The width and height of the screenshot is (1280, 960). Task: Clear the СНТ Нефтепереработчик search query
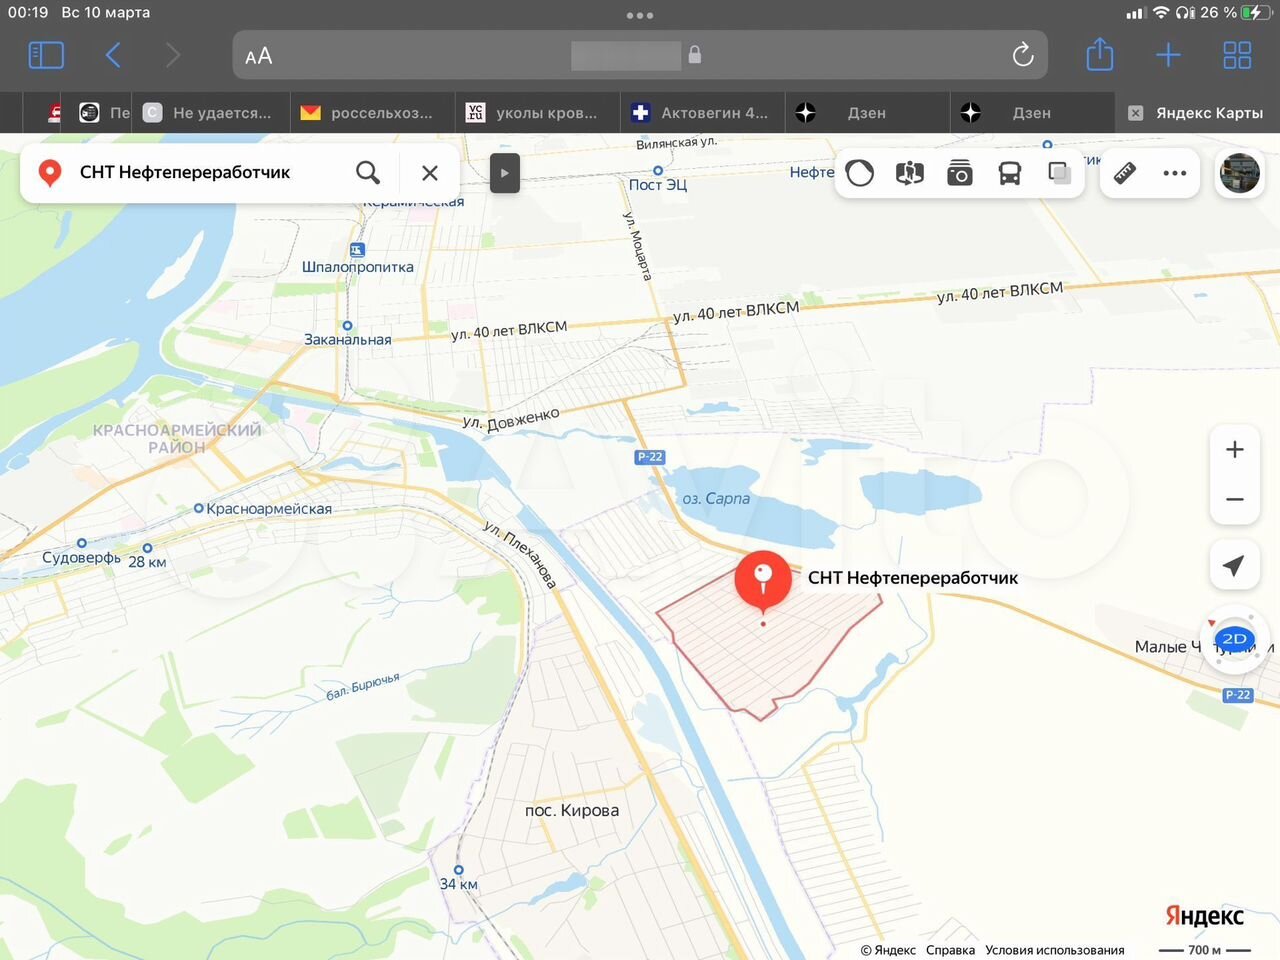click(430, 173)
